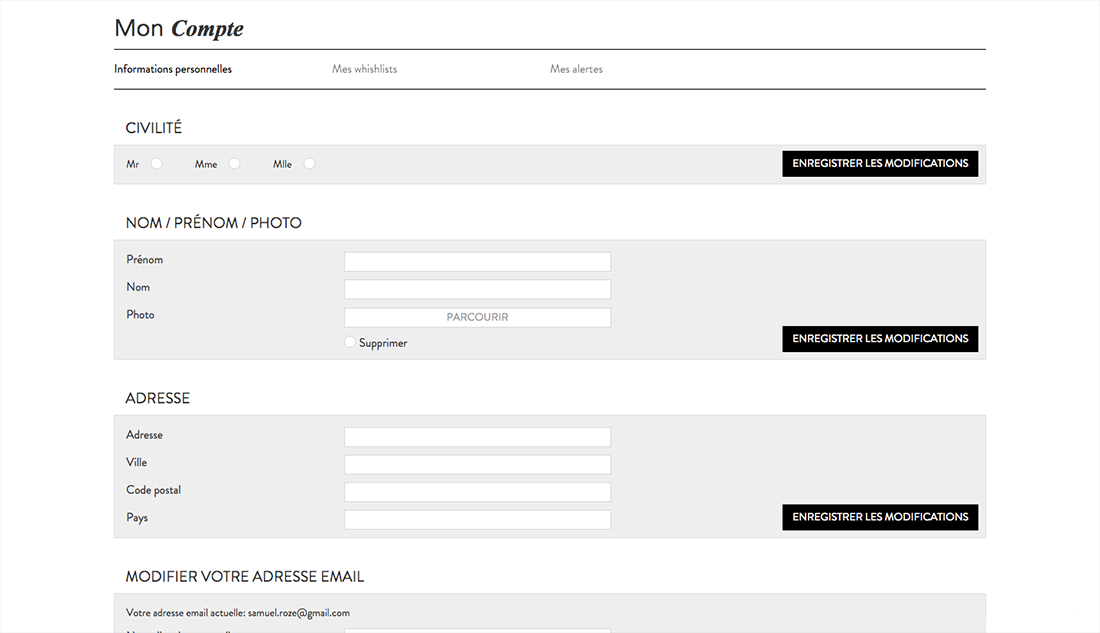Click the Civilité section heading
This screenshot has width=1100, height=633.
(x=154, y=128)
